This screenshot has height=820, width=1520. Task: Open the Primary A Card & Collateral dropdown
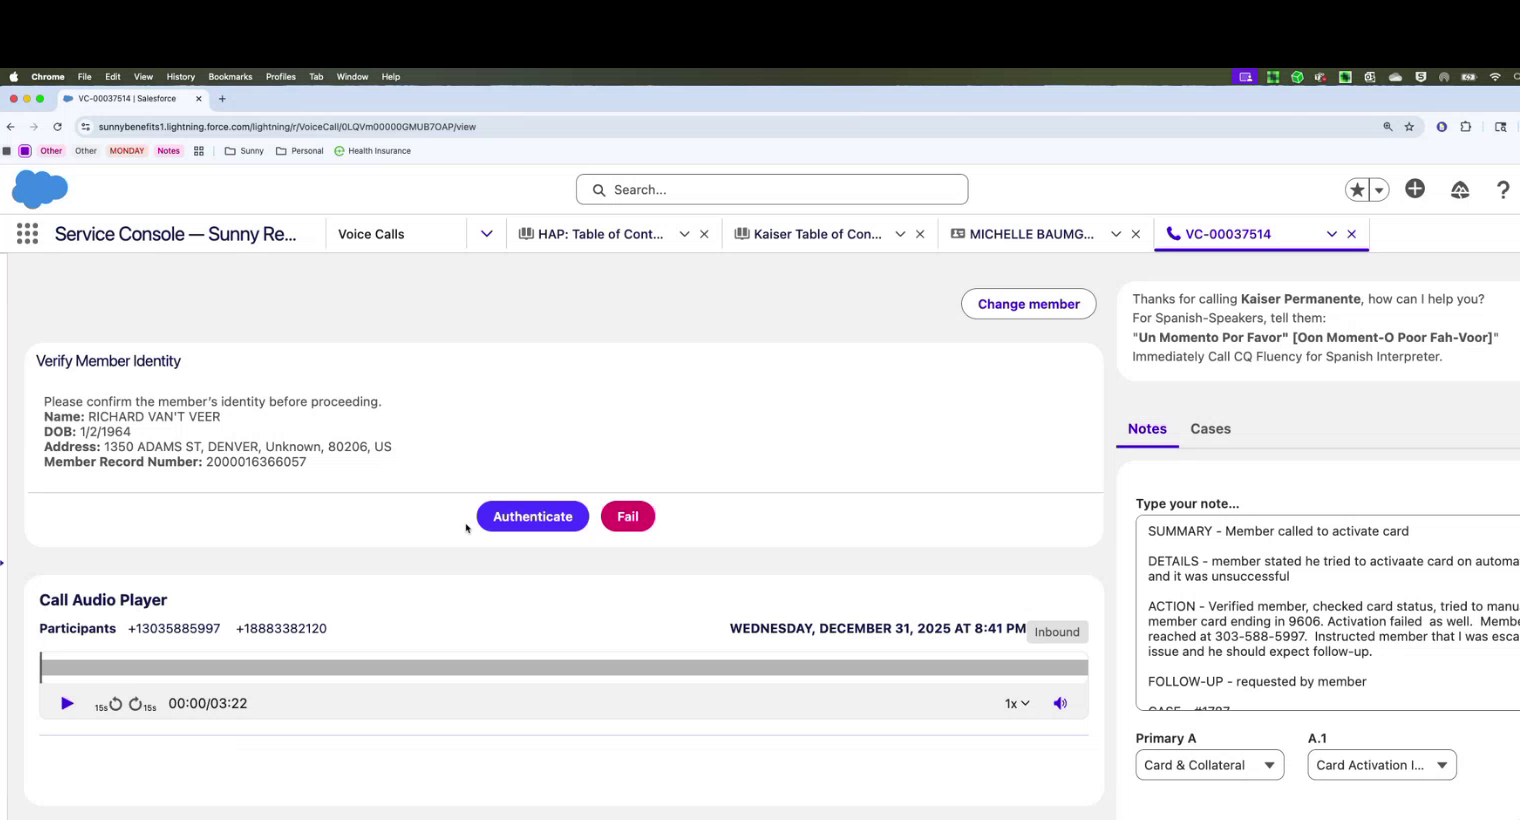click(1209, 765)
